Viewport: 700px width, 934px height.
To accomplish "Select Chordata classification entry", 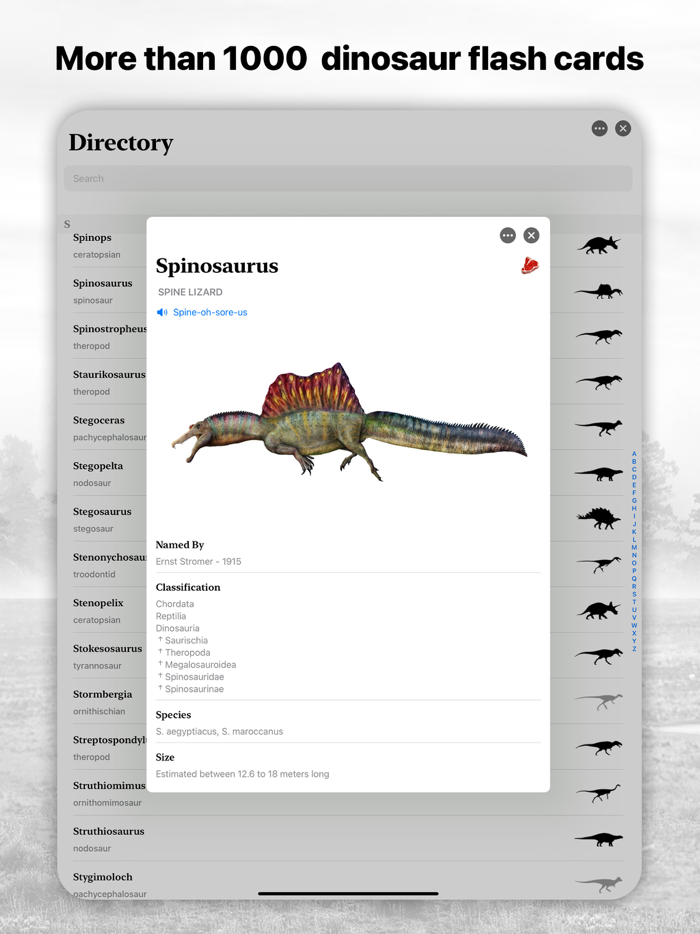I will (175, 603).
